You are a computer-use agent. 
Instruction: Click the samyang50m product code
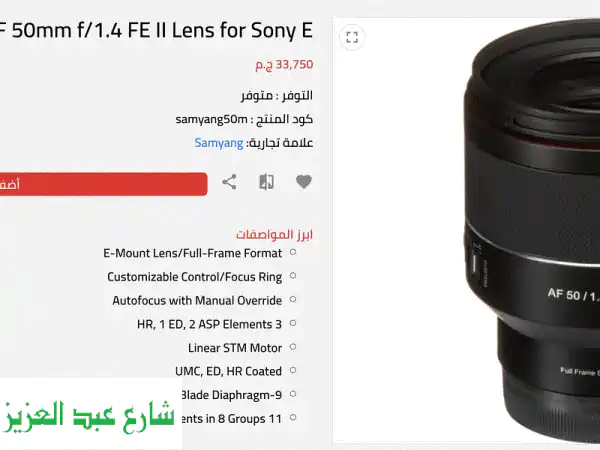pos(212,119)
